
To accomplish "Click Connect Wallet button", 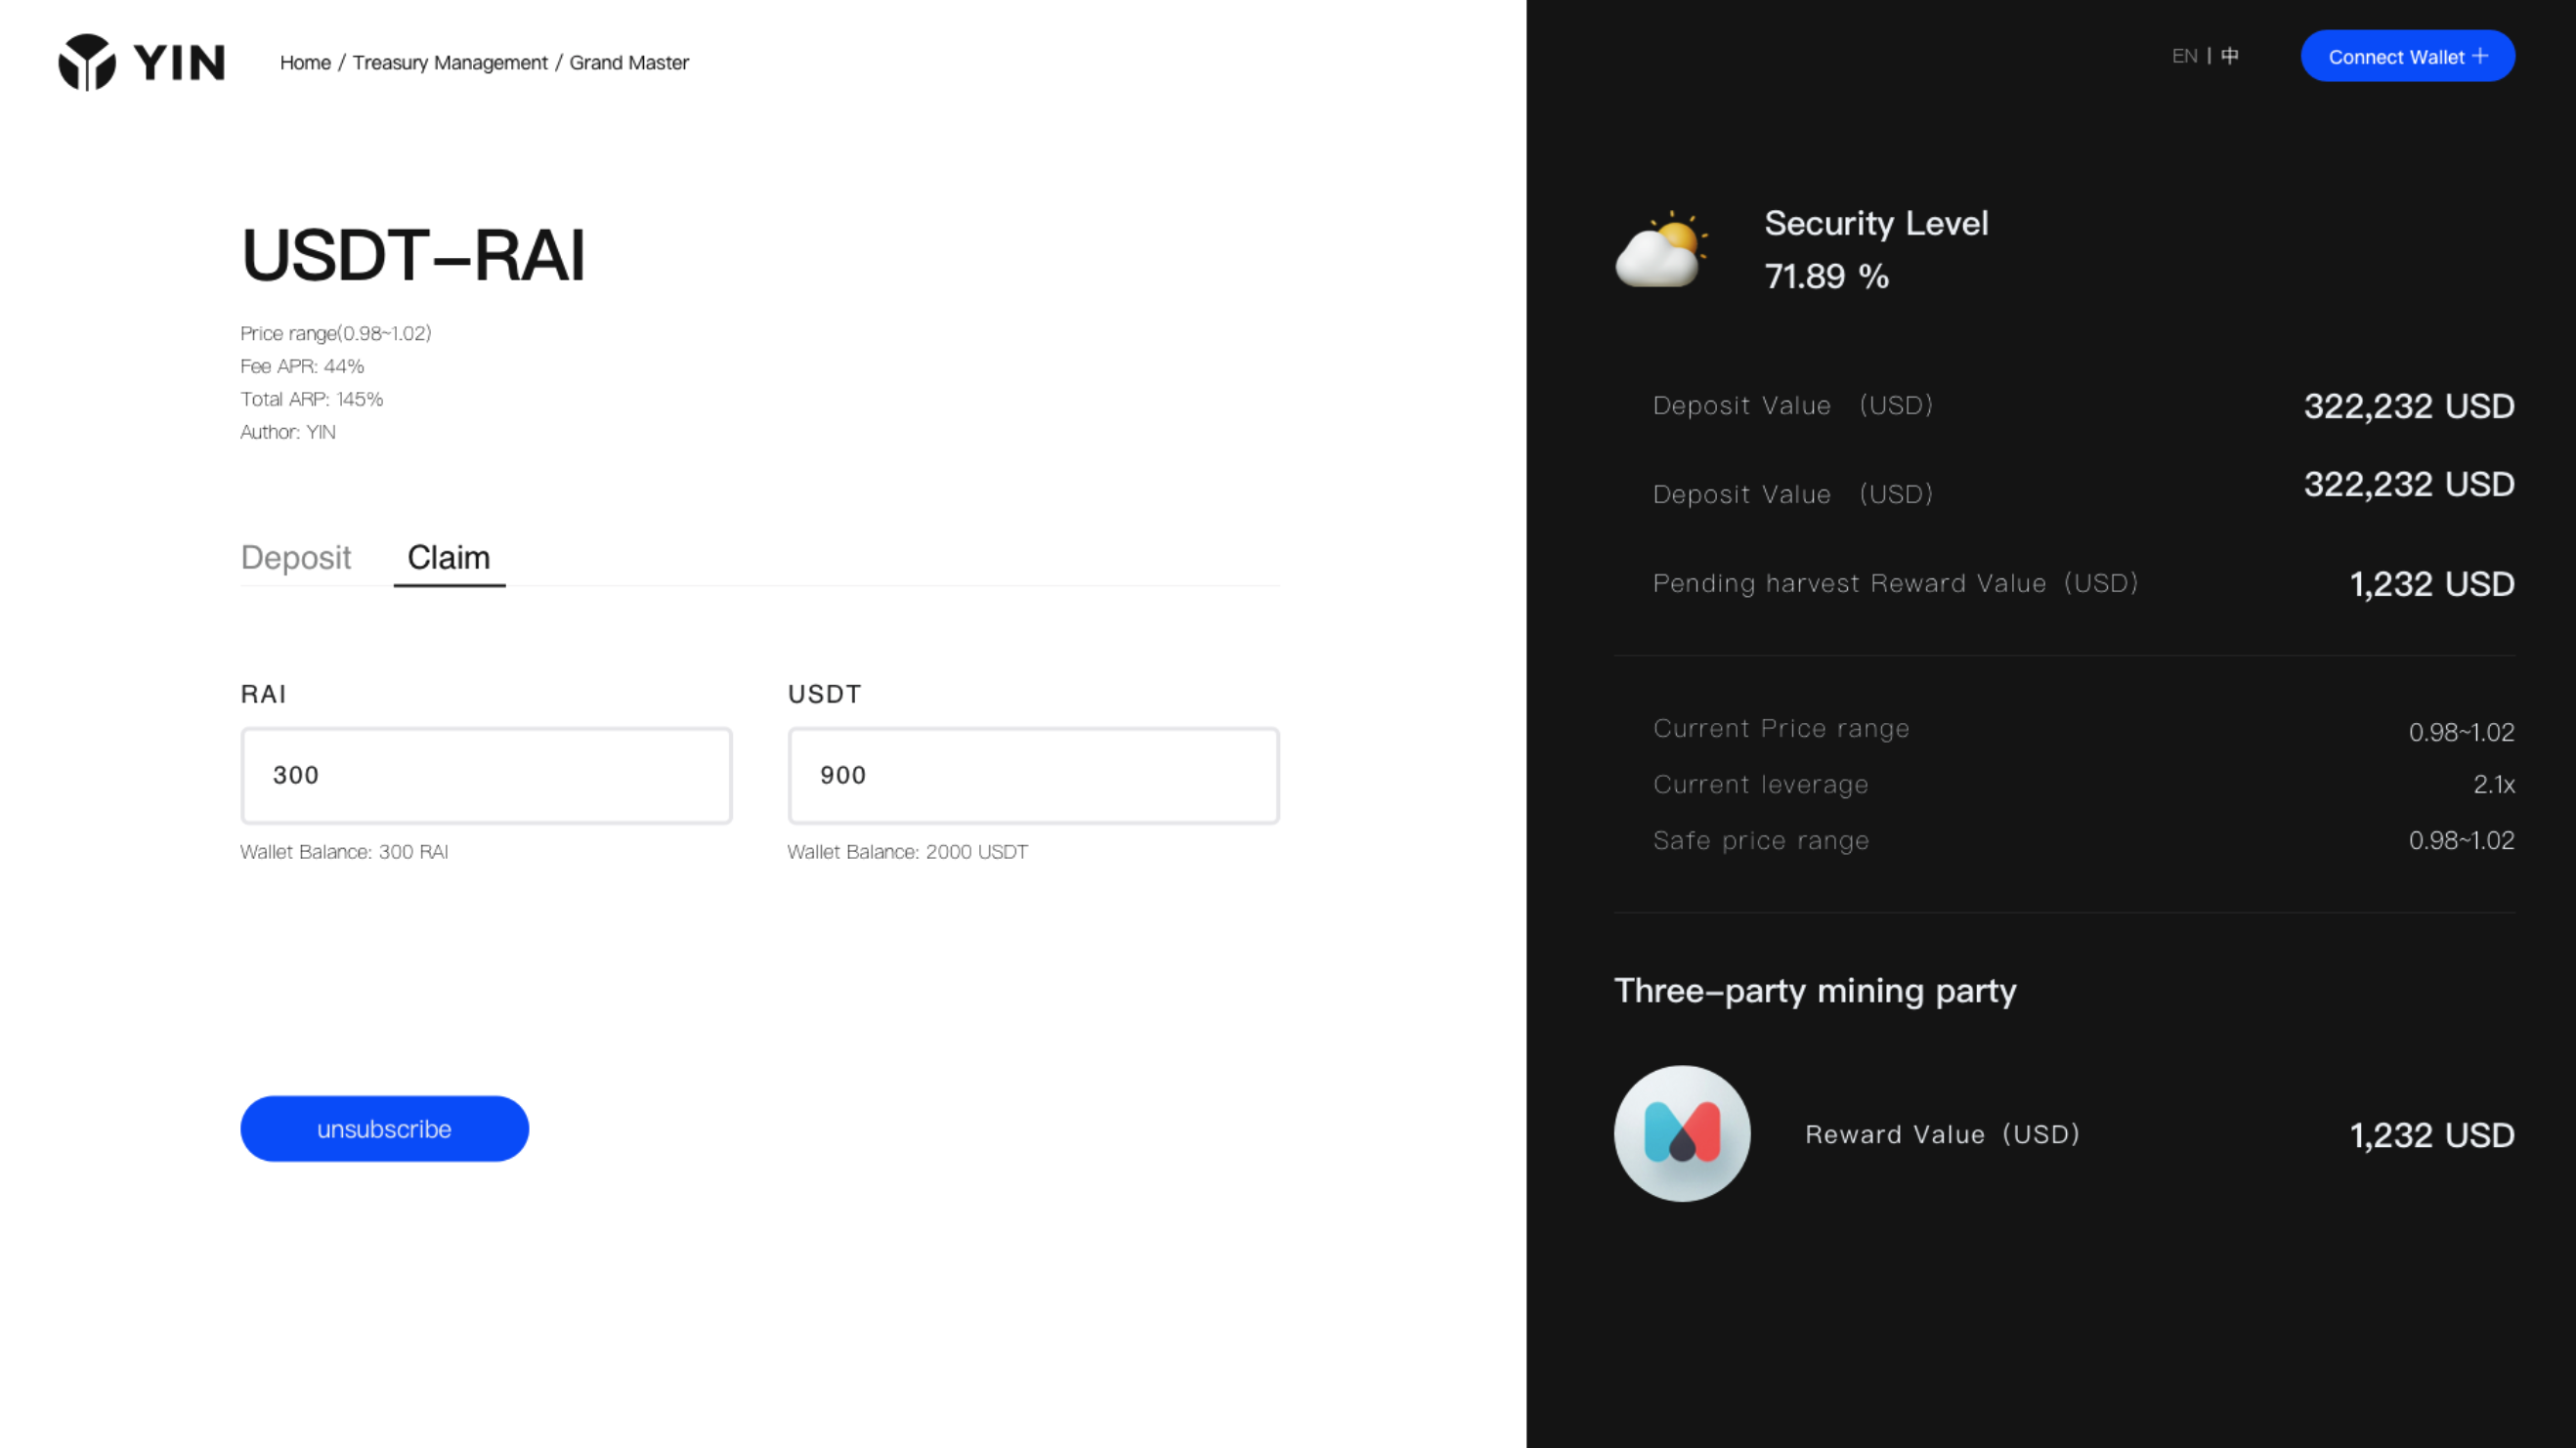I will point(2407,56).
